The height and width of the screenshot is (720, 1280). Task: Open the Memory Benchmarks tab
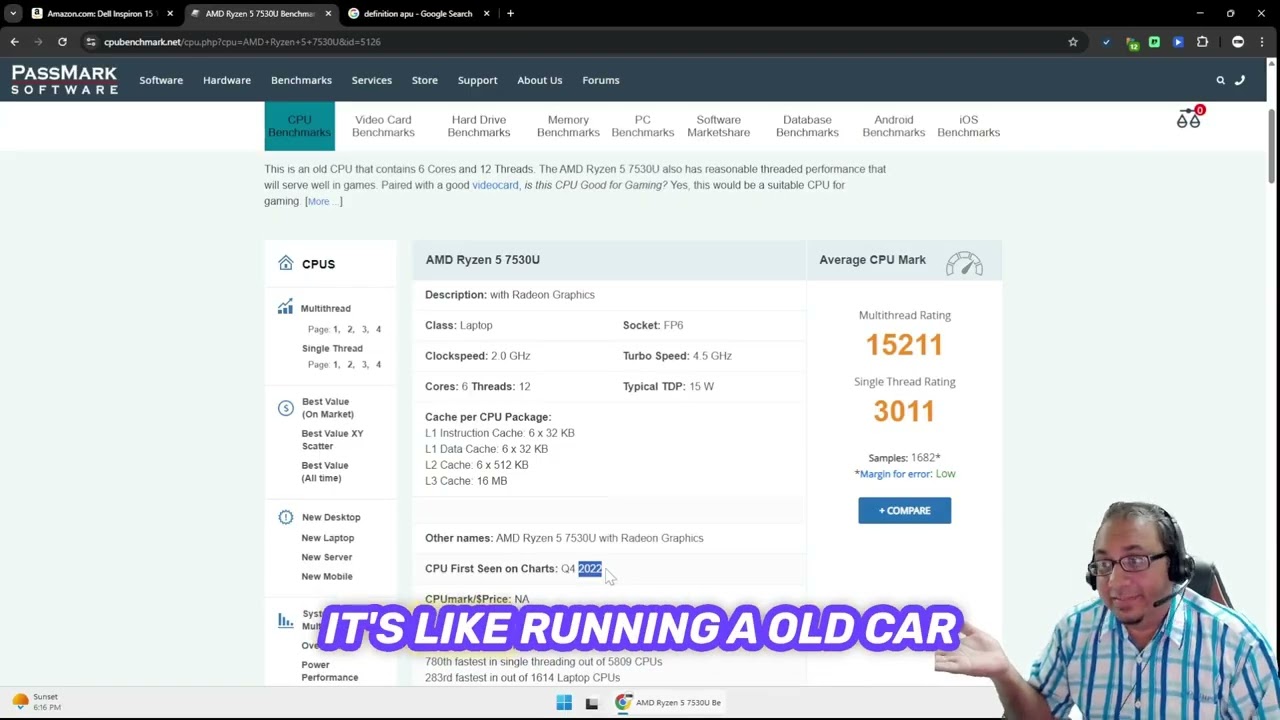[x=568, y=126]
